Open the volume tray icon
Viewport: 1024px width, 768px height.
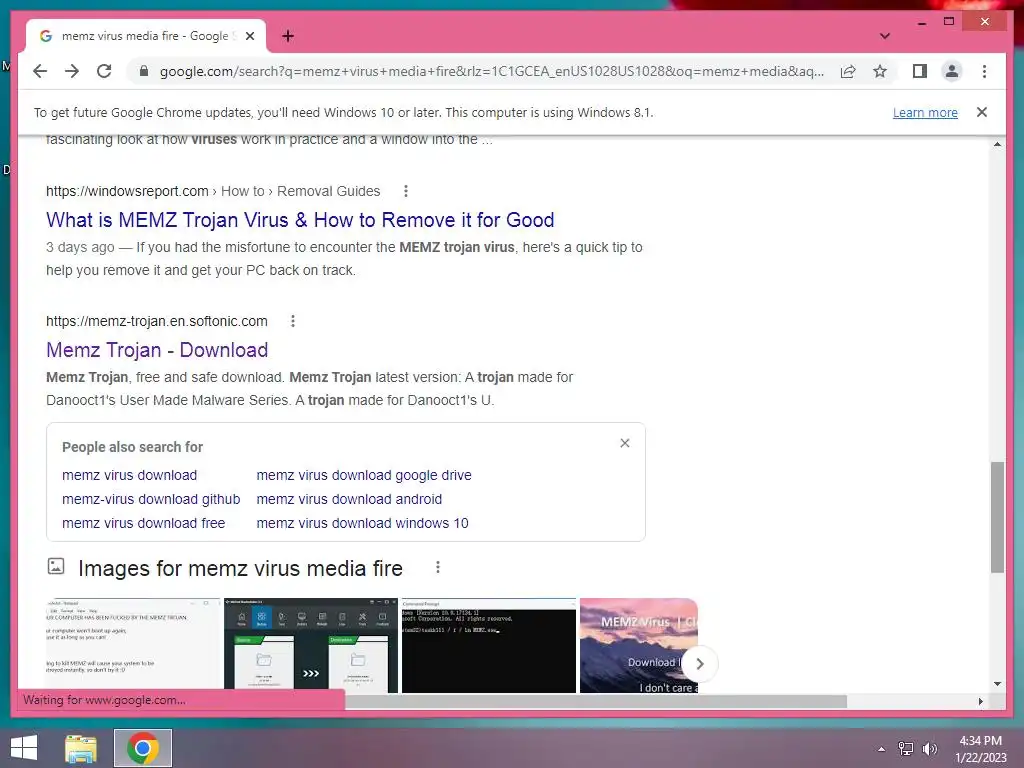[x=929, y=749]
